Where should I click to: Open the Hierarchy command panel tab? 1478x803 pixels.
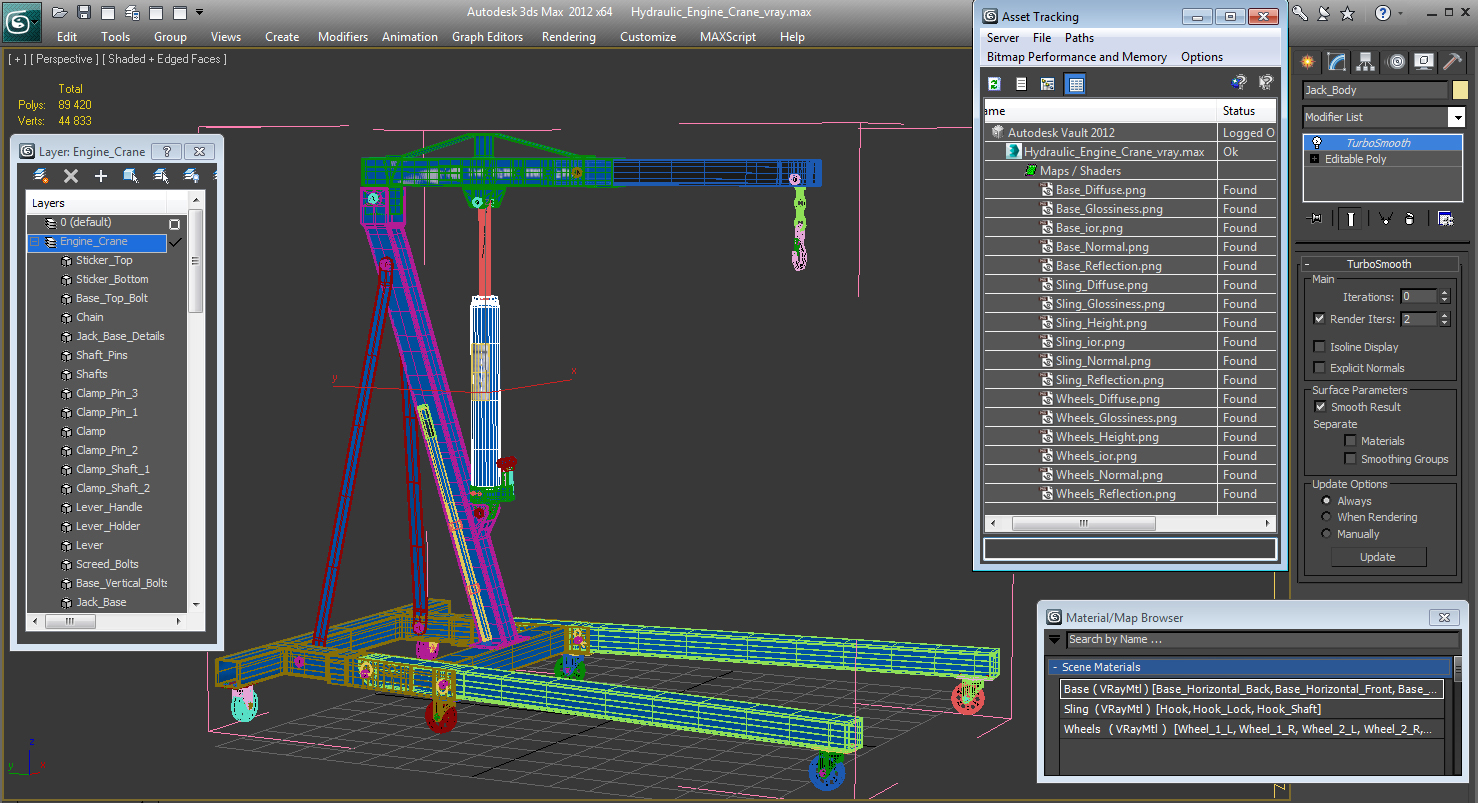1366,62
